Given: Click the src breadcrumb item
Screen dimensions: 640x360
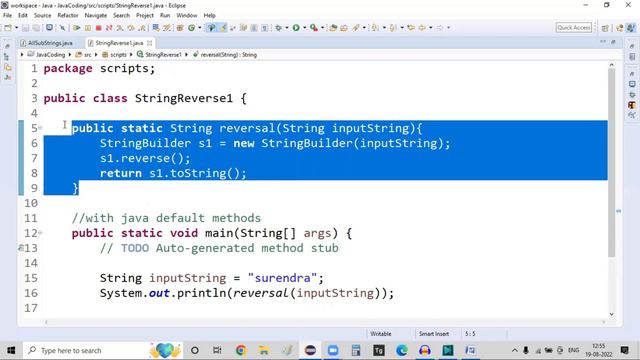Looking at the screenshot, I should point(84,54).
